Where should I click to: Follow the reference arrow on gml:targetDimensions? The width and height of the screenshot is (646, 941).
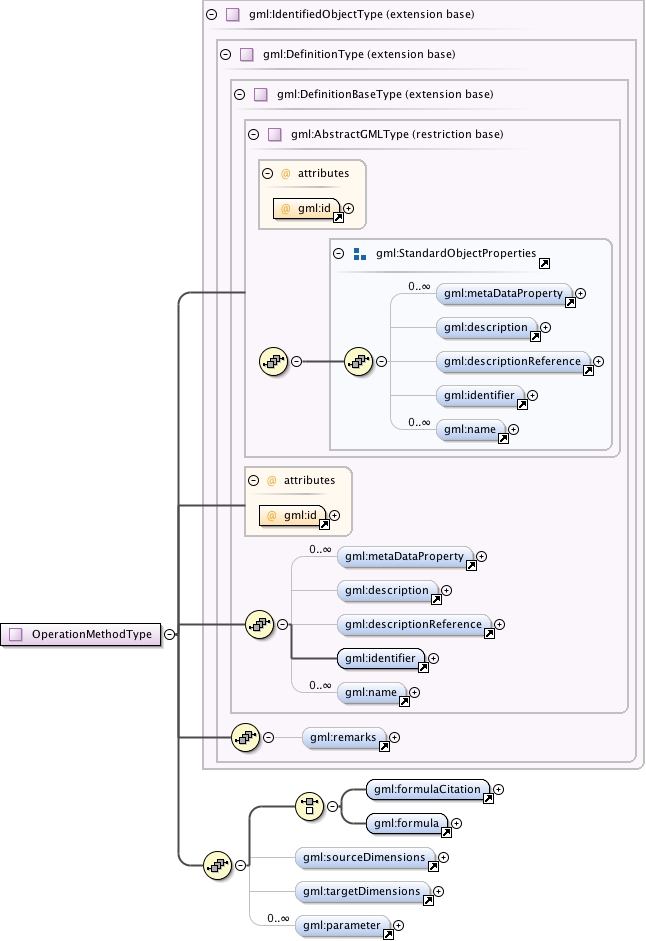click(429, 900)
